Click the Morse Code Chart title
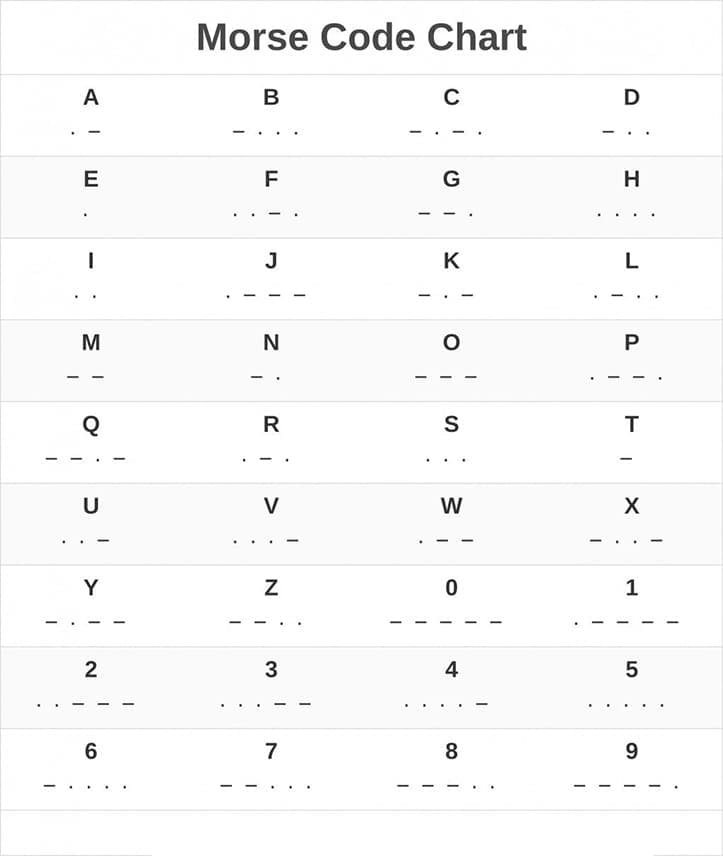The height and width of the screenshot is (856, 723). (x=361, y=37)
